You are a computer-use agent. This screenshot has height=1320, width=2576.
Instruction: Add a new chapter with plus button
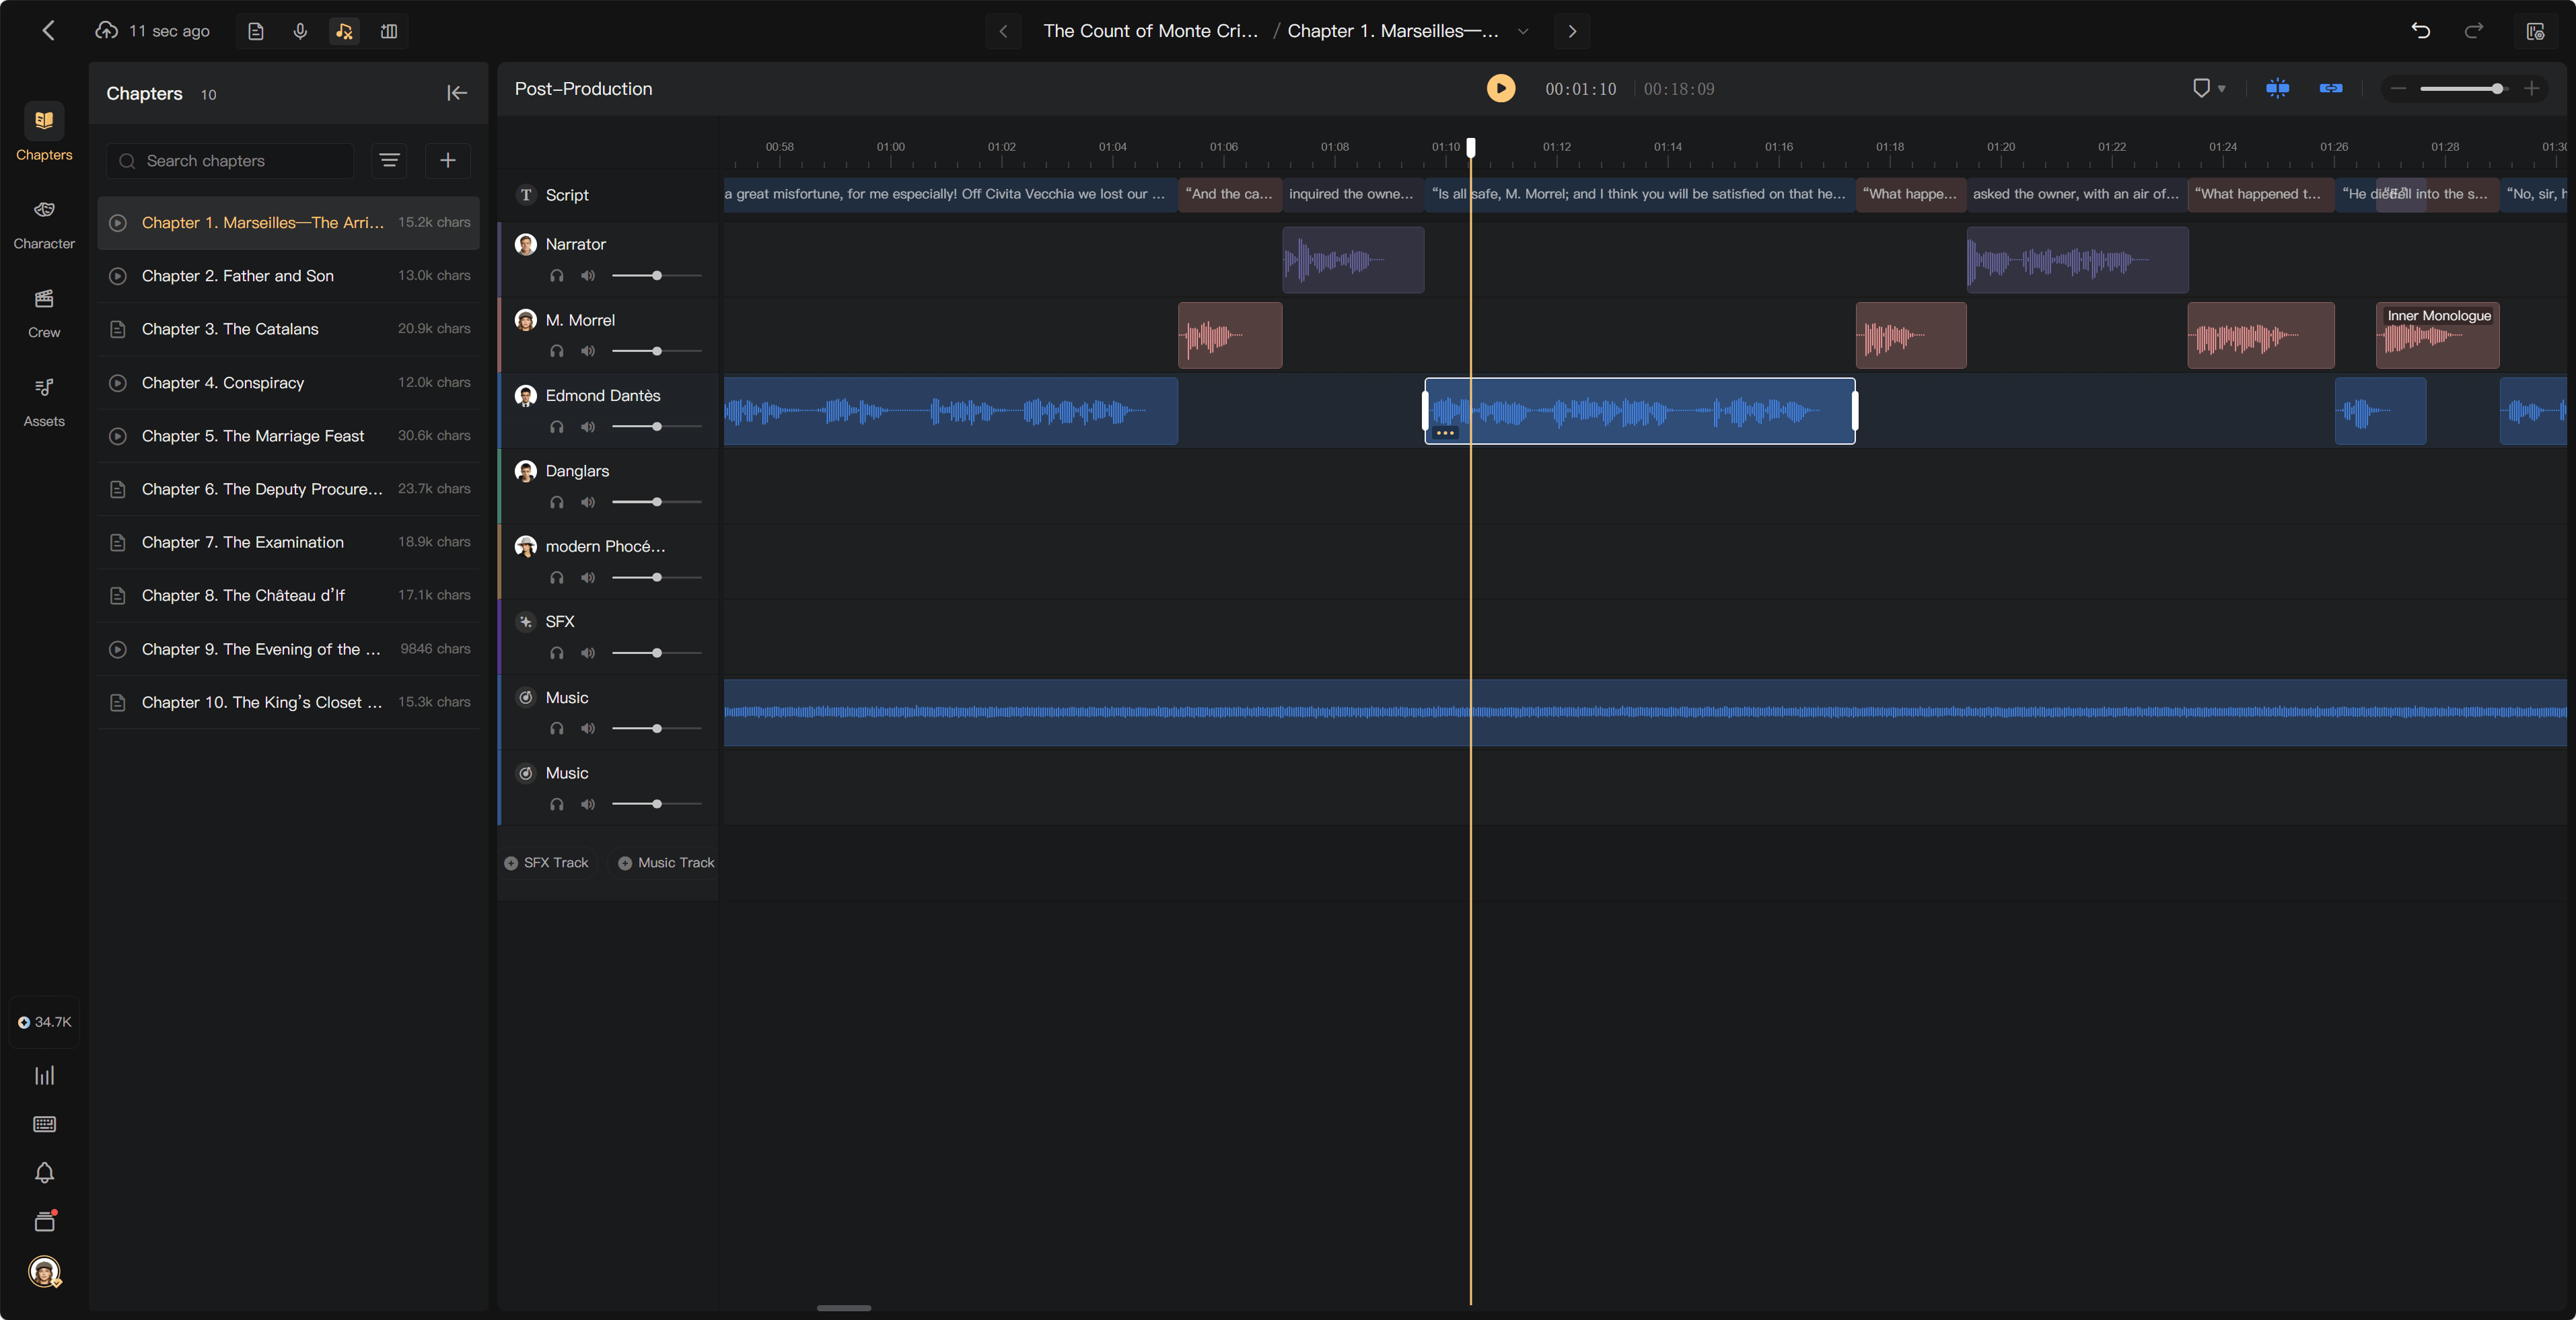[x=448, y=160]
